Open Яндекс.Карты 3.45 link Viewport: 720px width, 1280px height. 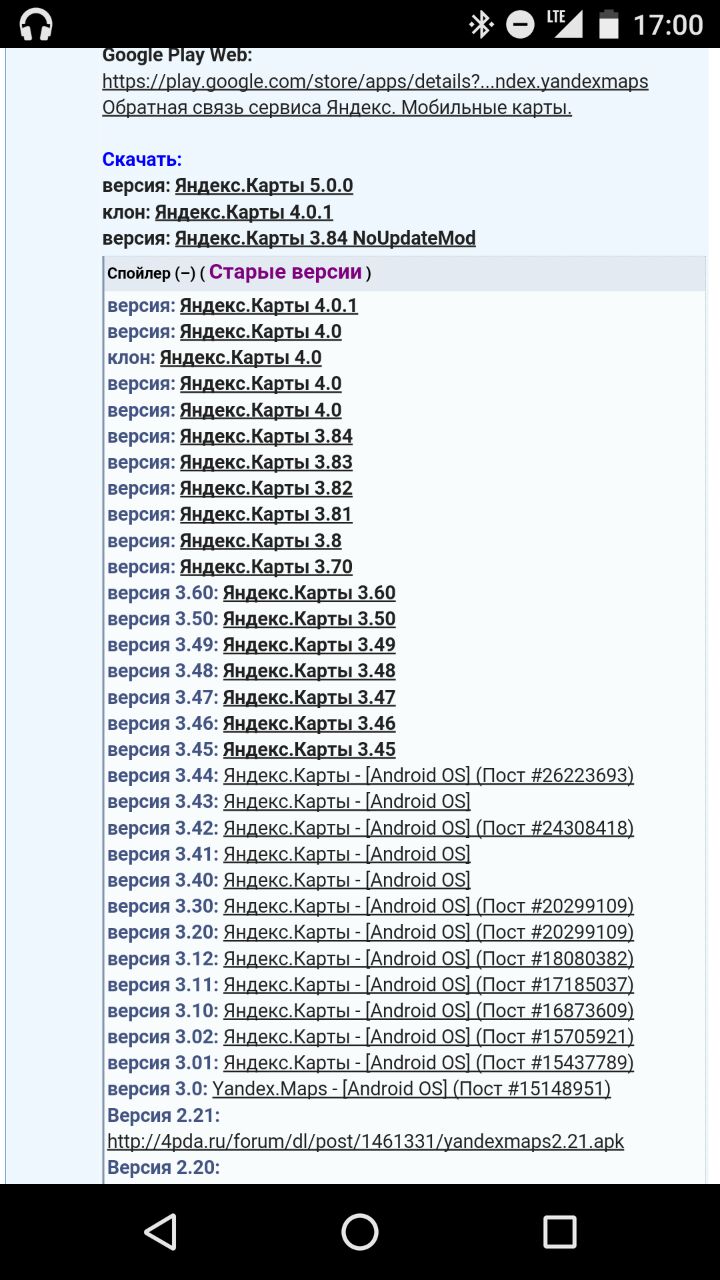309,750
